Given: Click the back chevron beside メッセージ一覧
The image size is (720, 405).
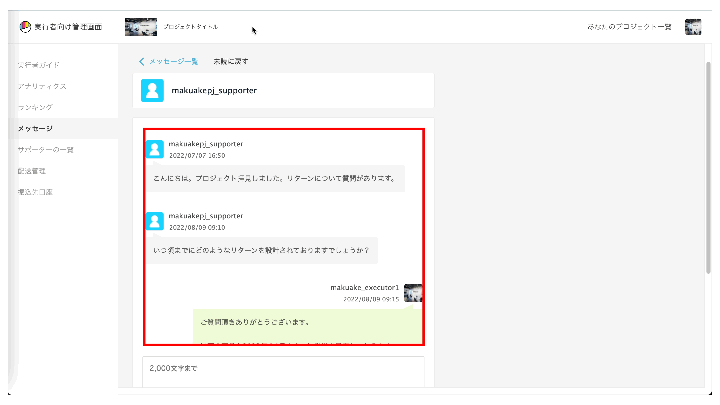Looking at the screenshot, I should pos(141,61).
